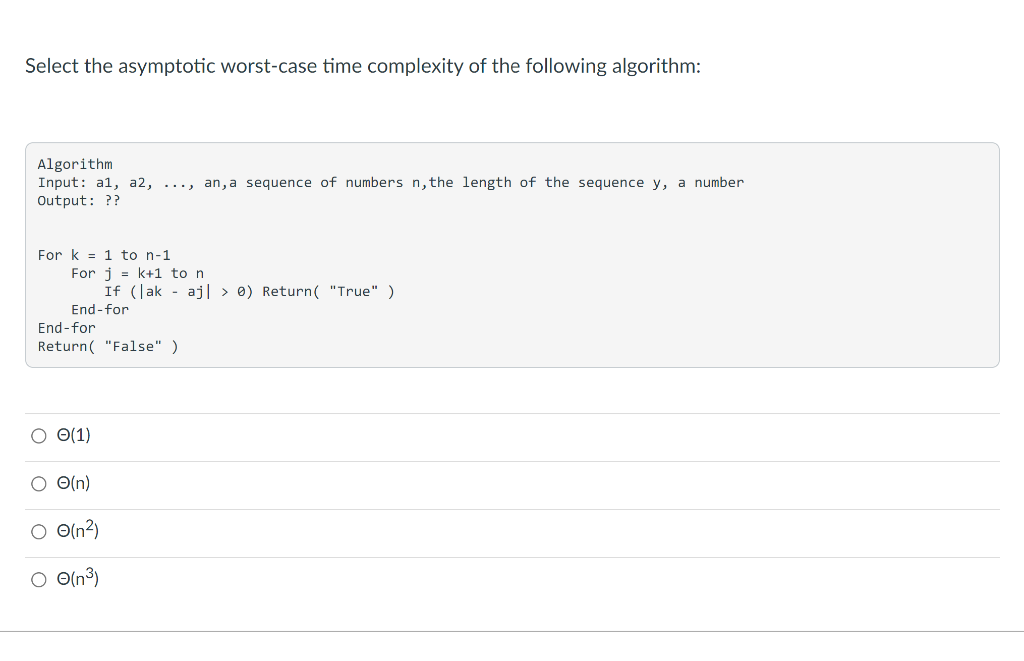1024x661 pixels.
Task: Select the Θ(1) radio button
Action: pyautogui.click(x=39, y=436)
